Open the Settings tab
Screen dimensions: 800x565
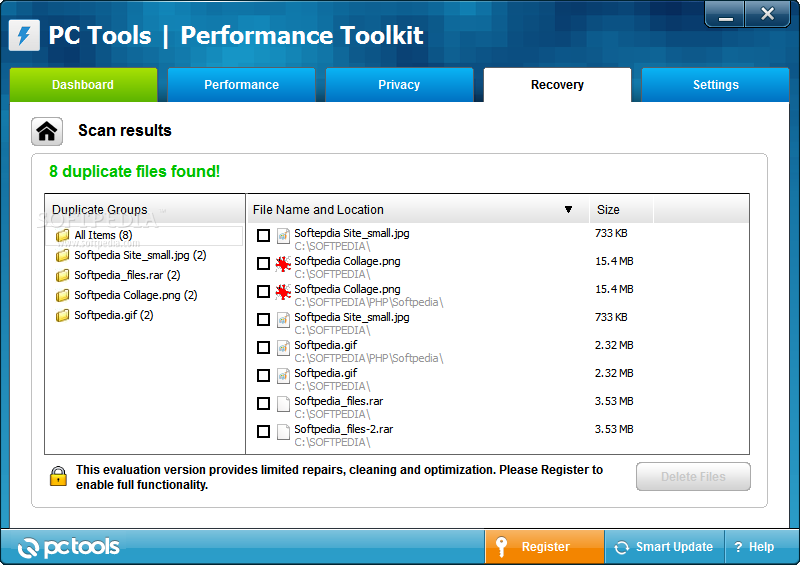[715, 85]
